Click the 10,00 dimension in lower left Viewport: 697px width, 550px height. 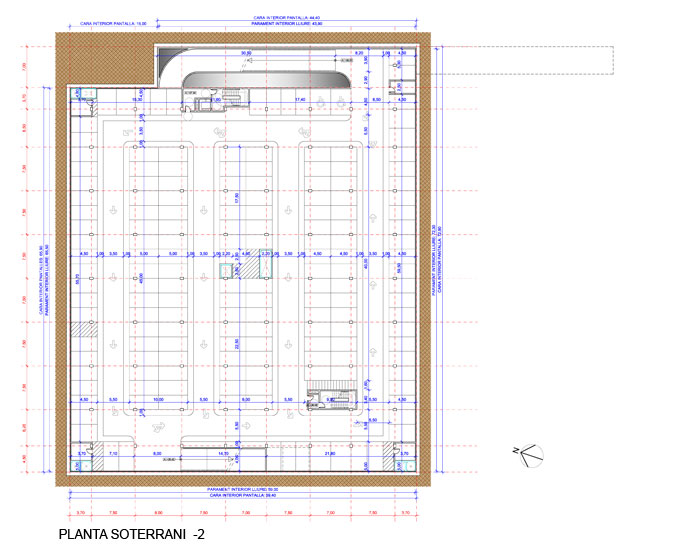click(x=158, y=400)
